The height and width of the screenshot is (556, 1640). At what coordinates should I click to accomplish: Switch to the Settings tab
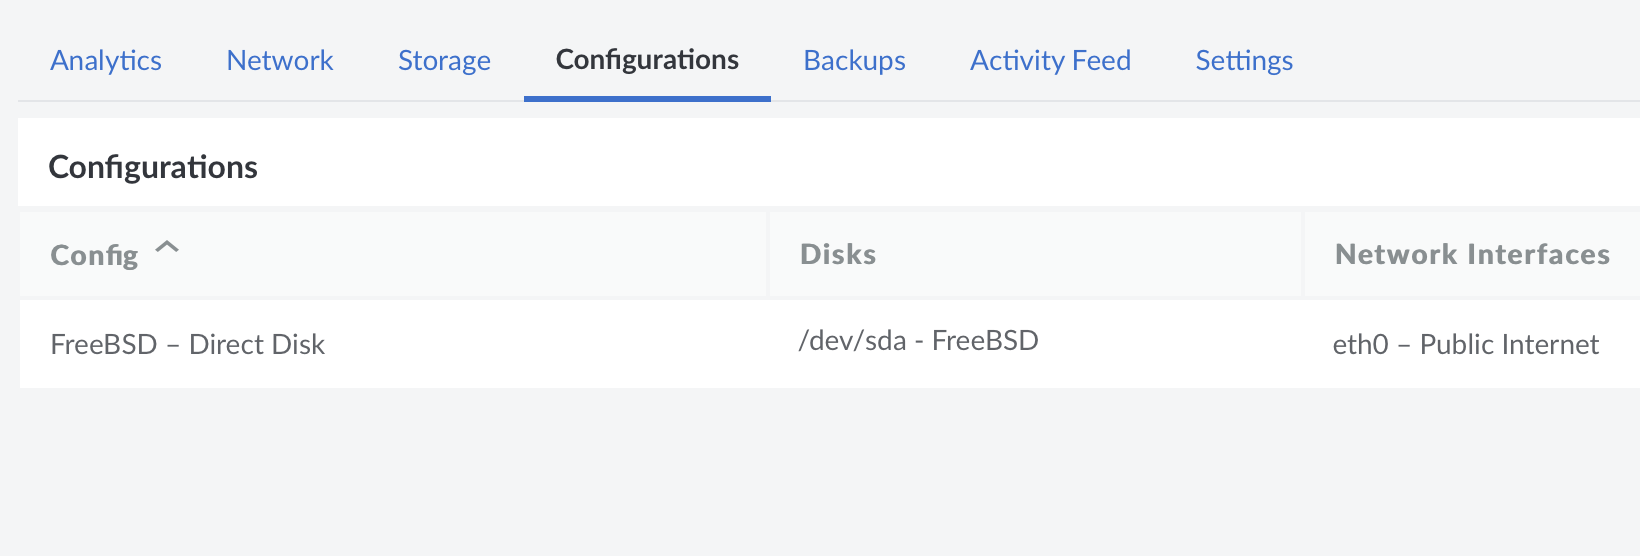click(x=1244, y=61)
